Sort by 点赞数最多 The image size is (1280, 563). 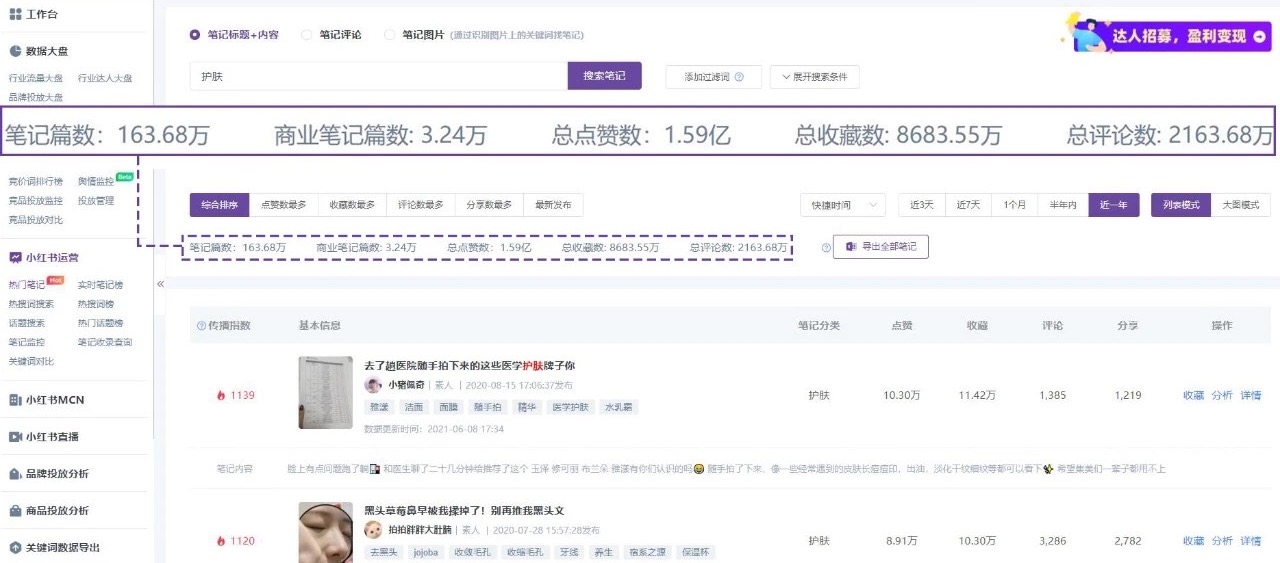[283, 205]
